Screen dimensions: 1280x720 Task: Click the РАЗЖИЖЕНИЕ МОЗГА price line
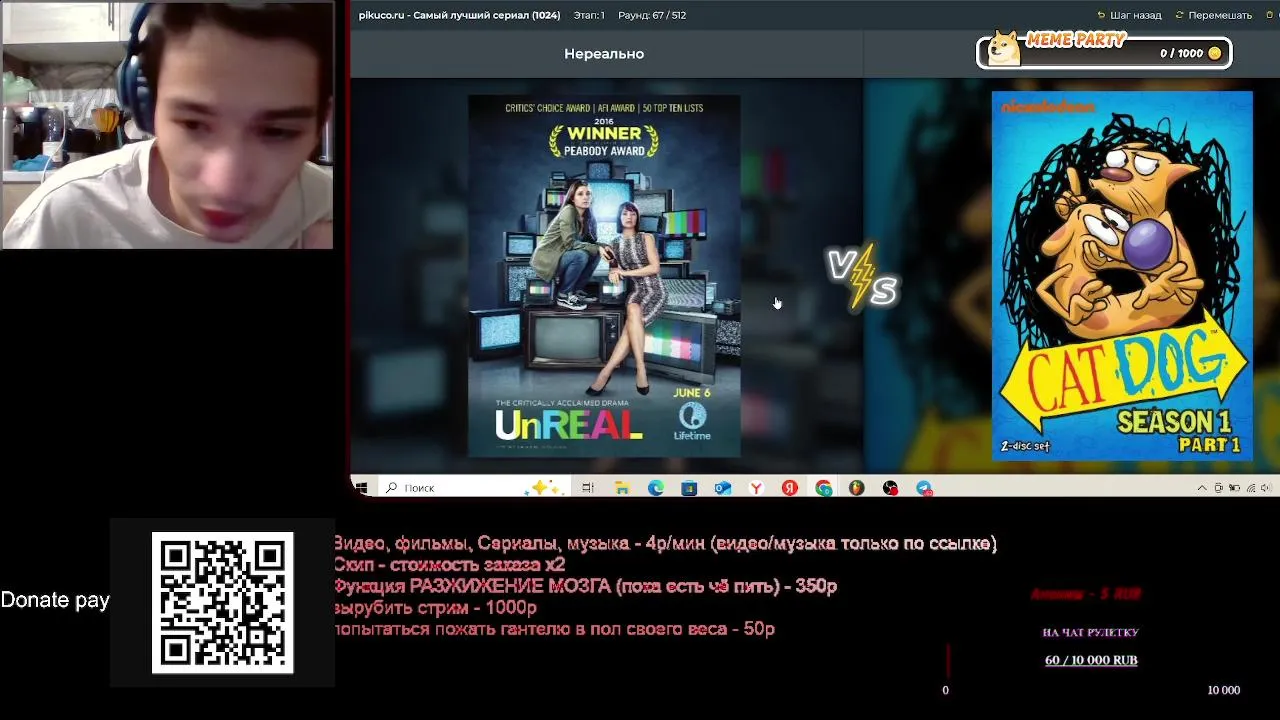(x=585, y=586)
